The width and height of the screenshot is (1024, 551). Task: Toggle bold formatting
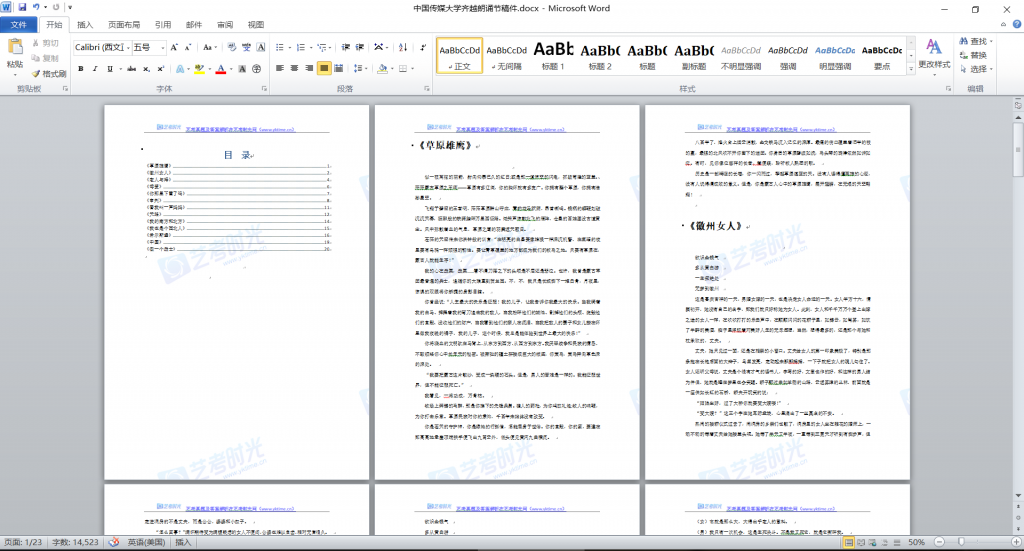(x=81, y=68)
